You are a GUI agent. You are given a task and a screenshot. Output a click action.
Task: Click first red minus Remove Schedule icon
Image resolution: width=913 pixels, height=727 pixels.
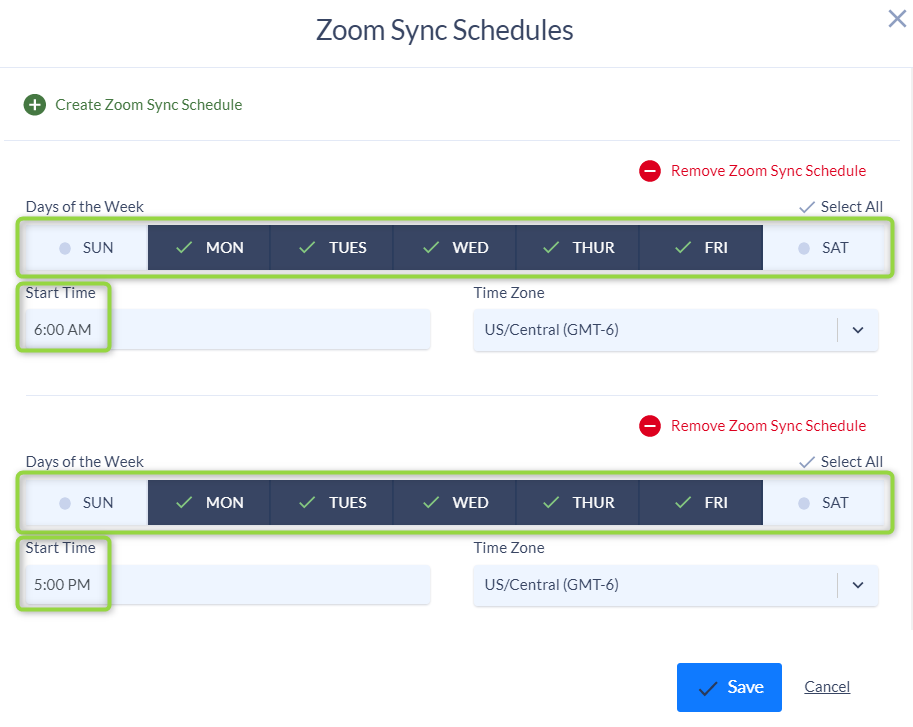[650, 171]
